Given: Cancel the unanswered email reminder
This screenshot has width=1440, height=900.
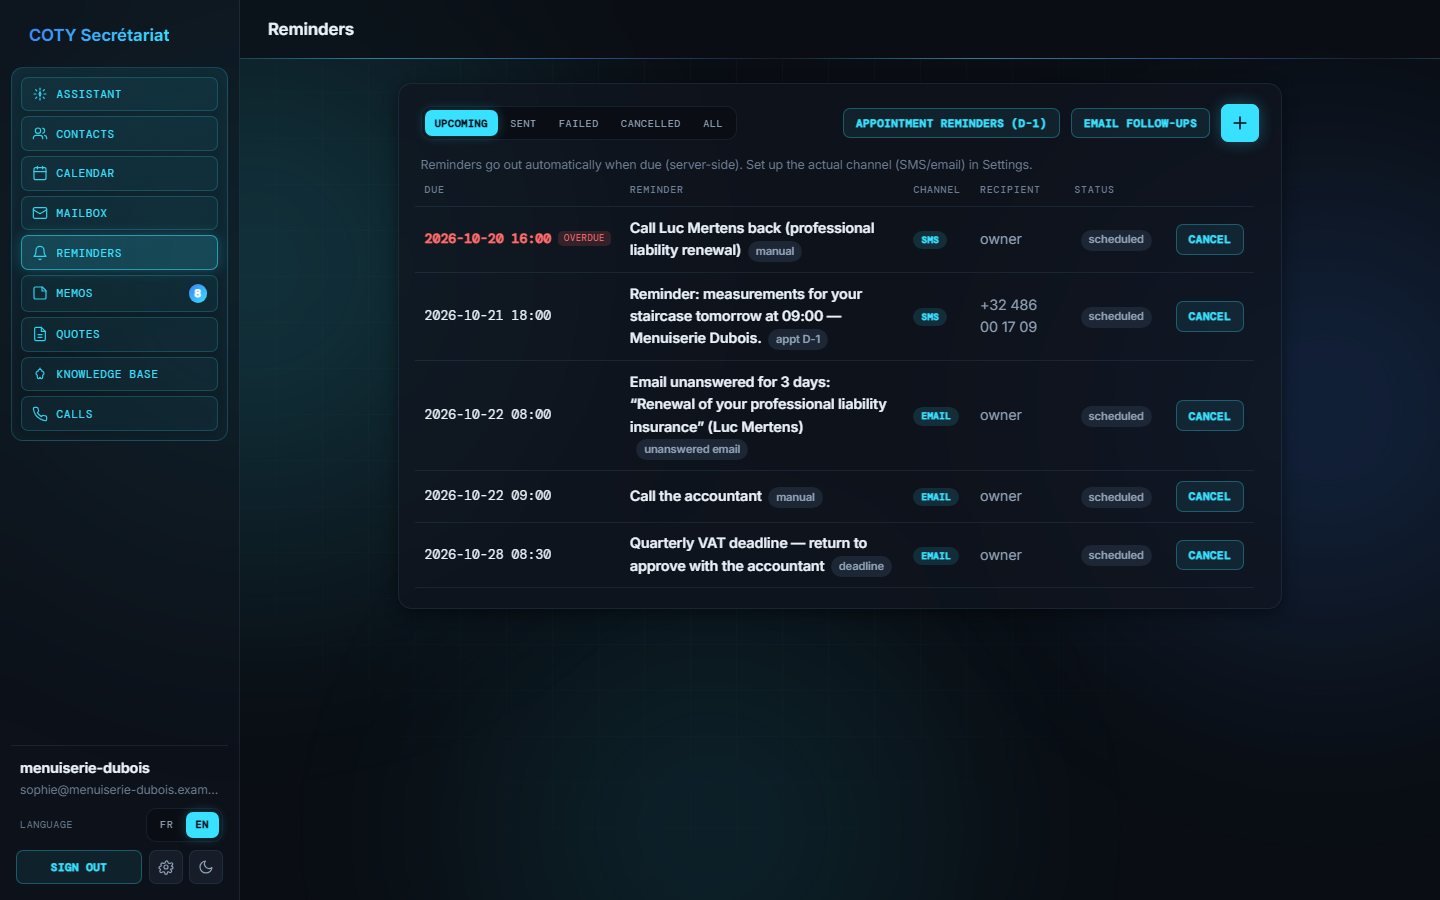Looking at the screenshot, I should point(1209,416).
